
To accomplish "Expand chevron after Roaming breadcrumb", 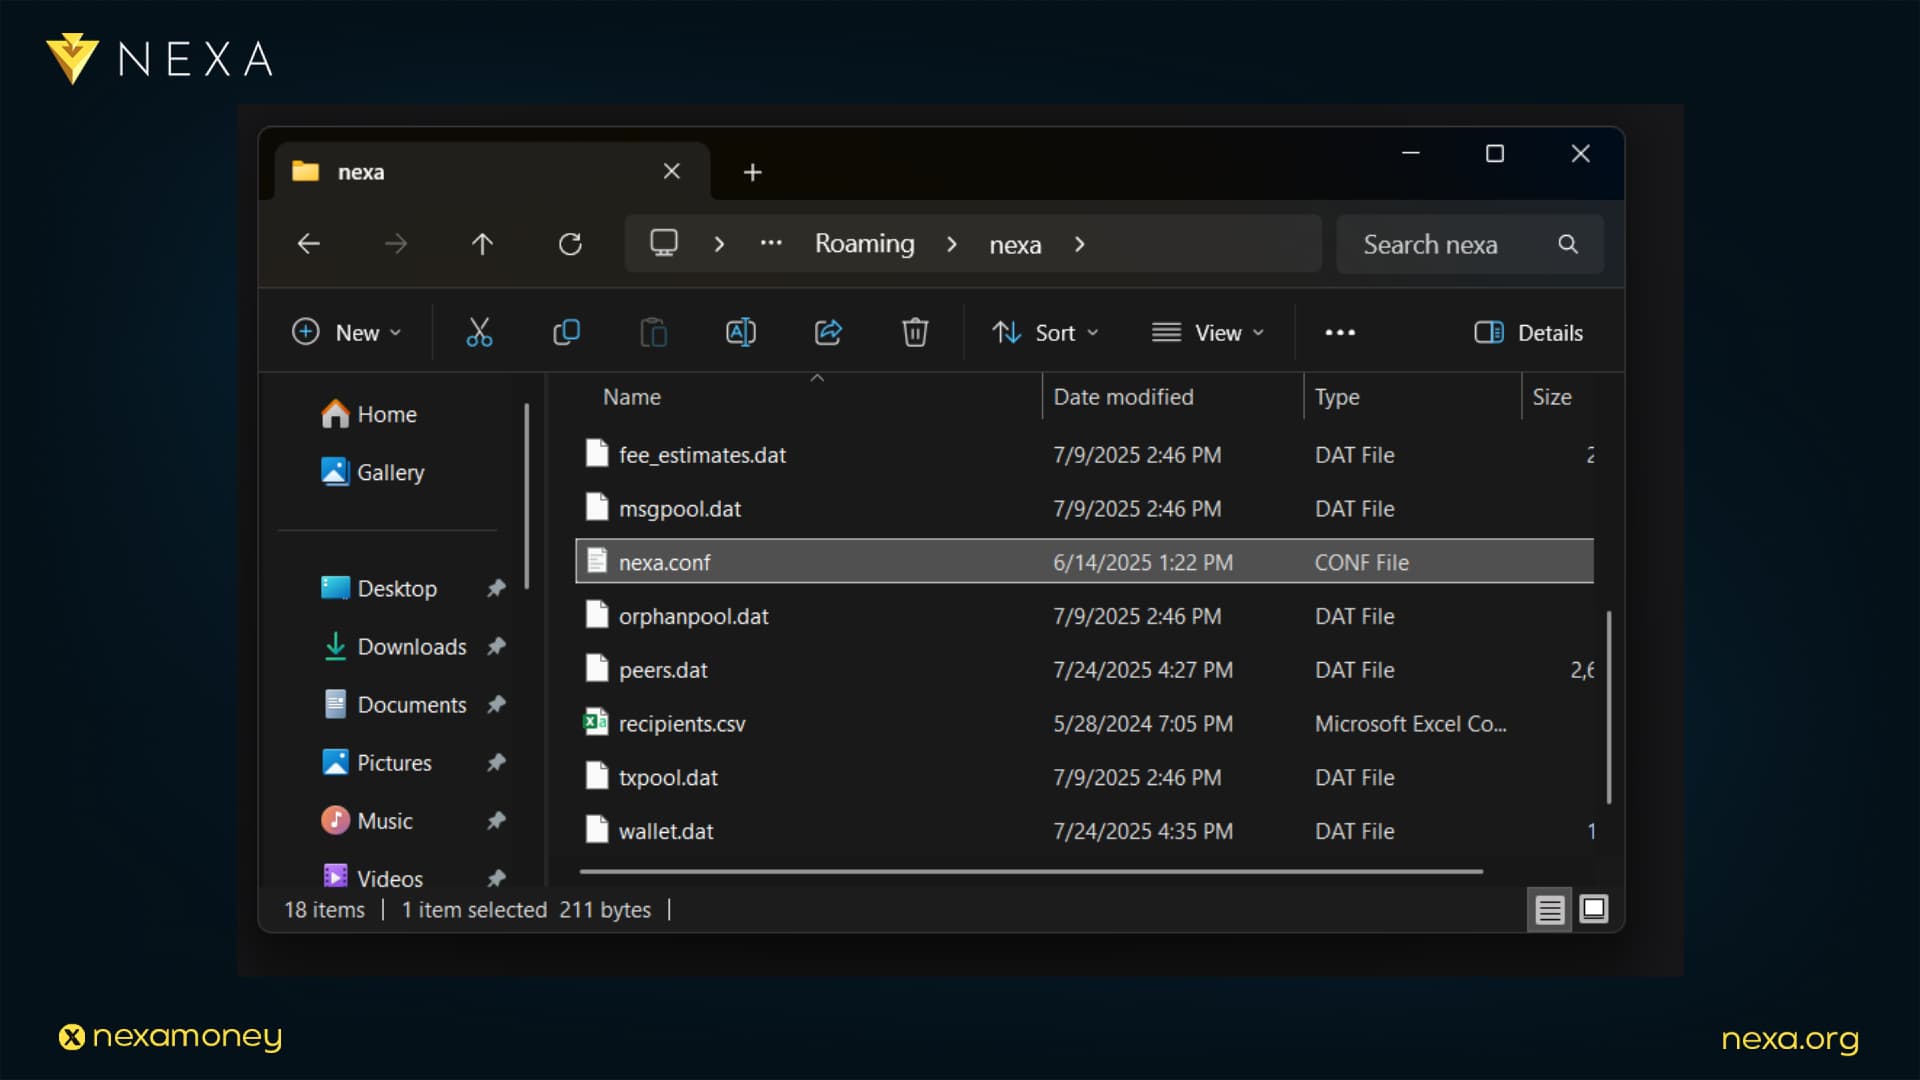I will (952, 244).
